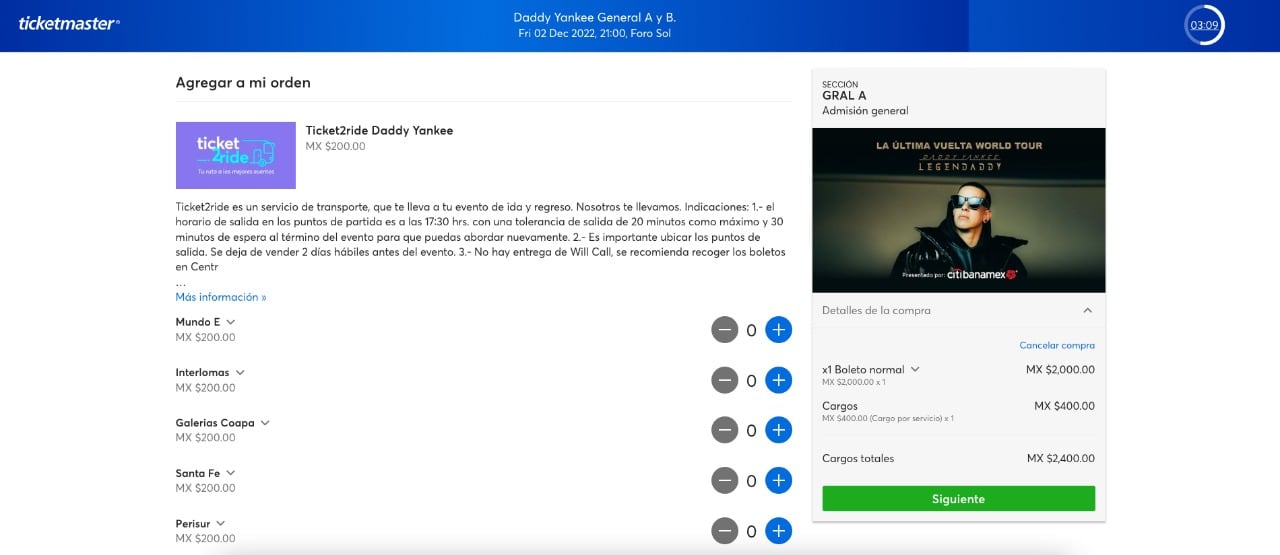This screenshot has height=555, width=1280.
Task: Click the green Siguiente button
Action: 958,498
